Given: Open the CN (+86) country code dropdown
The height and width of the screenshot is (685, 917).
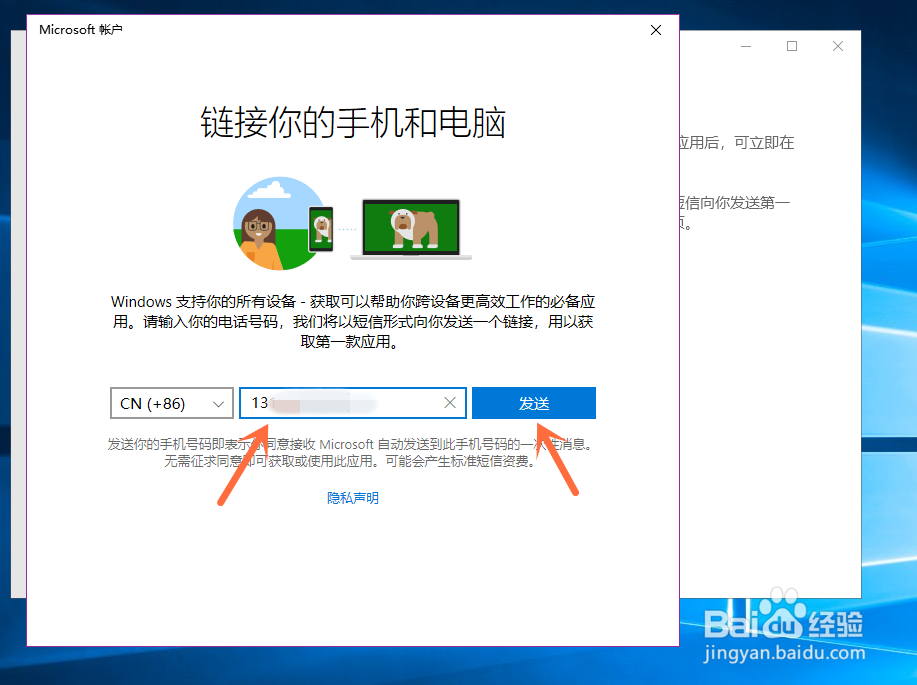Looking at the screenshot, I should click(171, 403).
